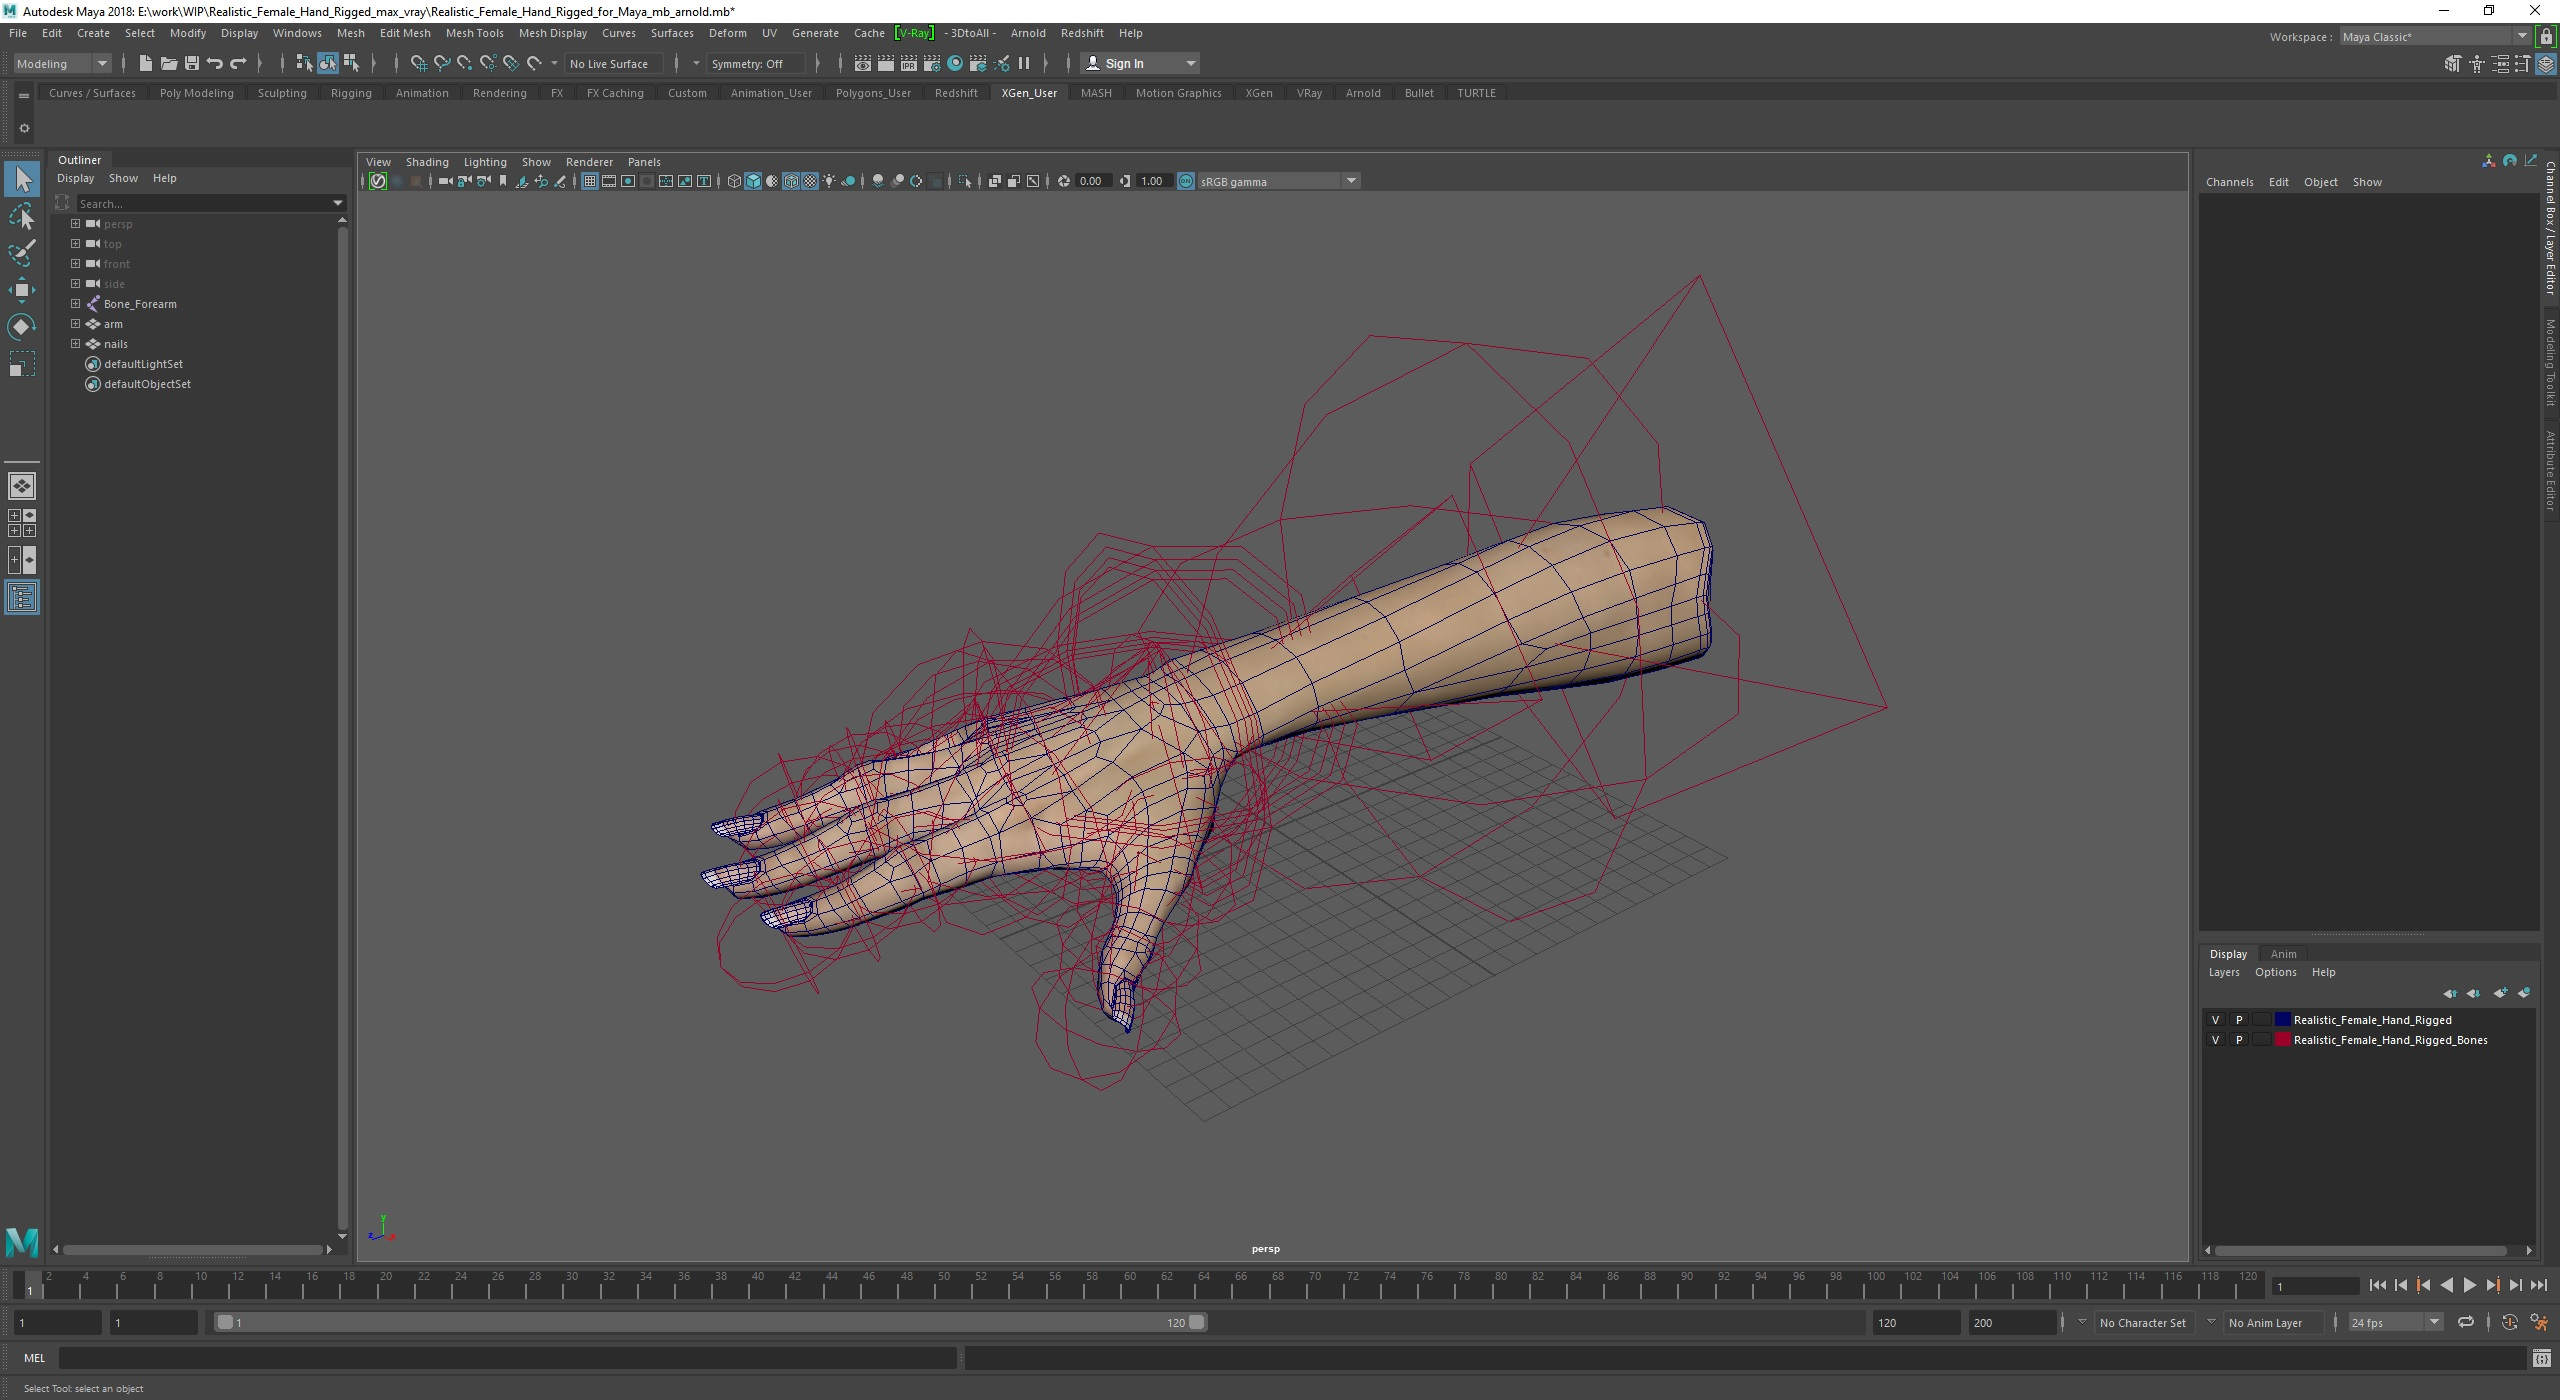Toggle playback P of Realistic_Female_Hand_Rigged_Bones layer
This screenshot has height=1400, width=2560.
(2239, 1040)
